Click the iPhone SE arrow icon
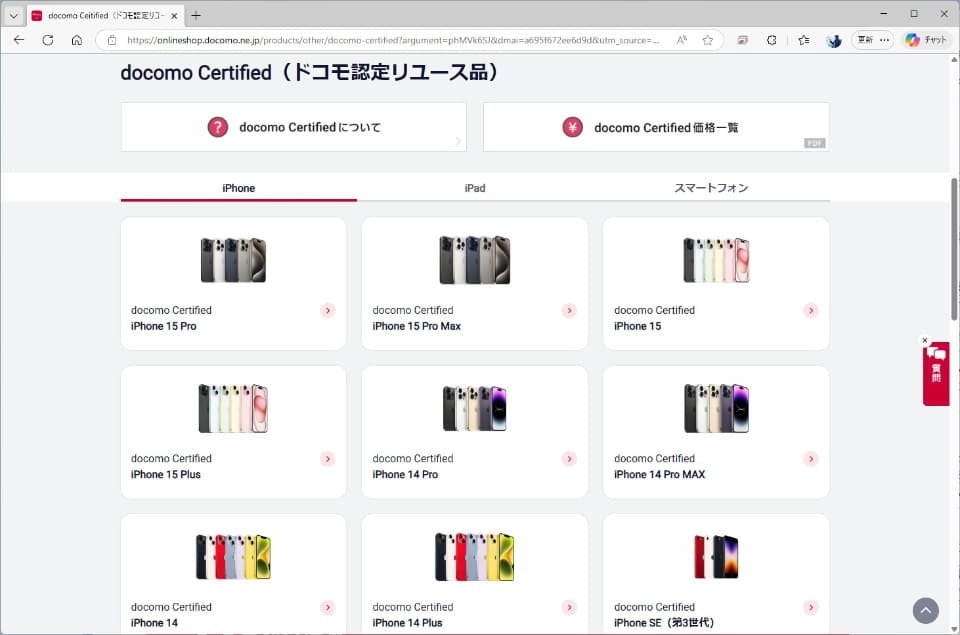 (x=811, y=607)
